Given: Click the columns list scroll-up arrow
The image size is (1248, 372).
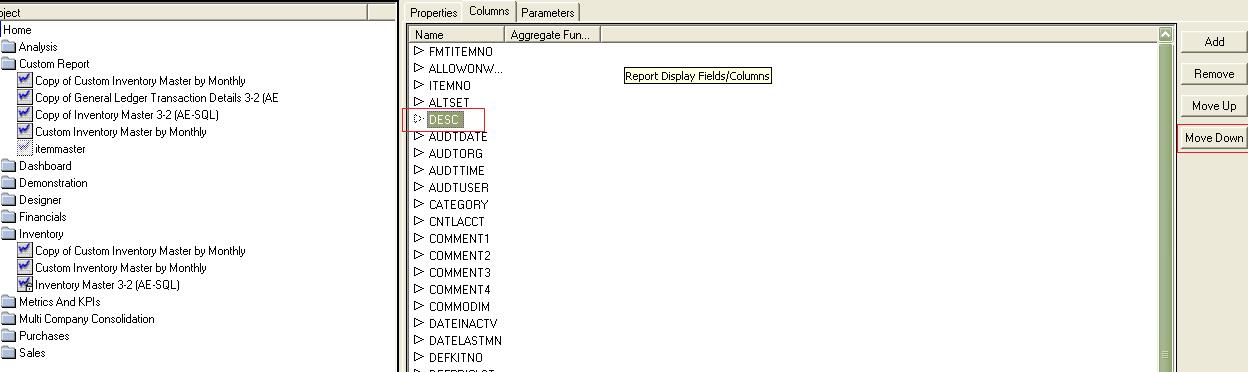Looking at the screenshot, I should [1165, 35].
